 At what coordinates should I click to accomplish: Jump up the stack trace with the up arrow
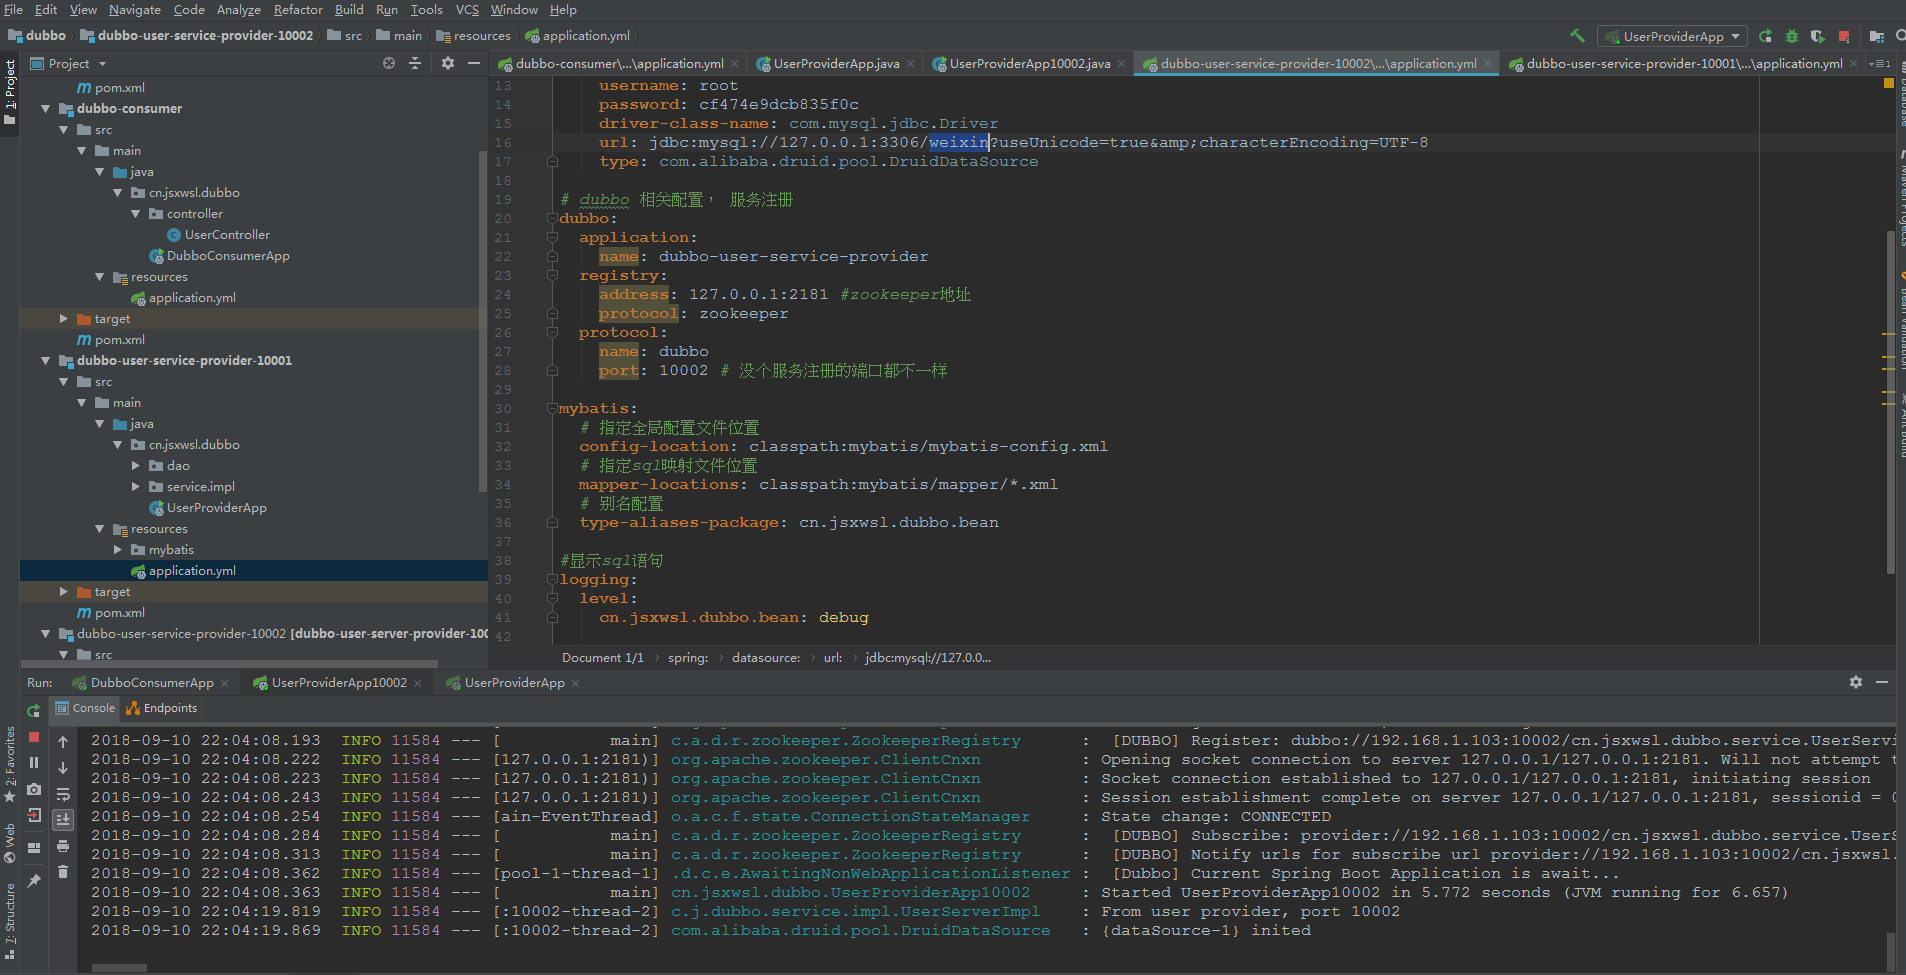point(63,742)
